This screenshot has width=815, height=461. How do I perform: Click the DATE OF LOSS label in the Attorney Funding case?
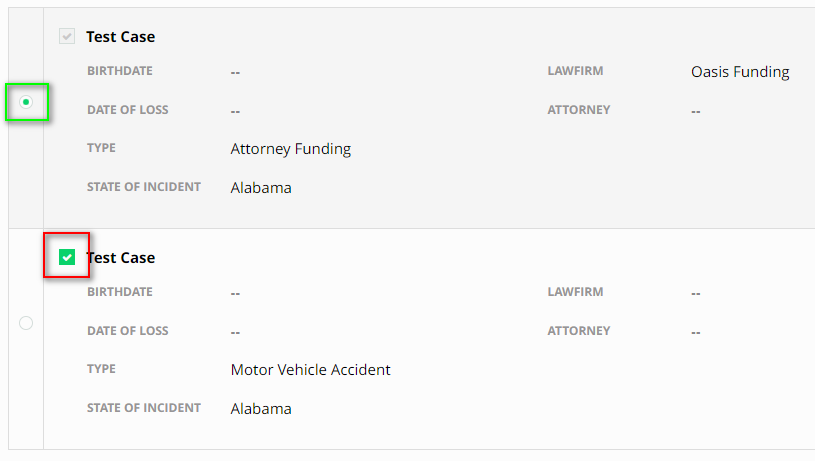click(x=127, y=110)
